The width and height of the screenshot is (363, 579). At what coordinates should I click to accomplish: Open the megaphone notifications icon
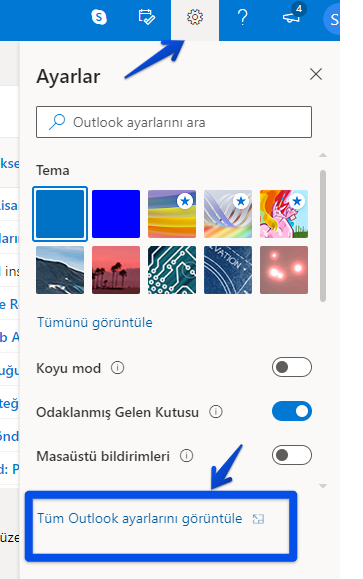click(x=291, y=17)
